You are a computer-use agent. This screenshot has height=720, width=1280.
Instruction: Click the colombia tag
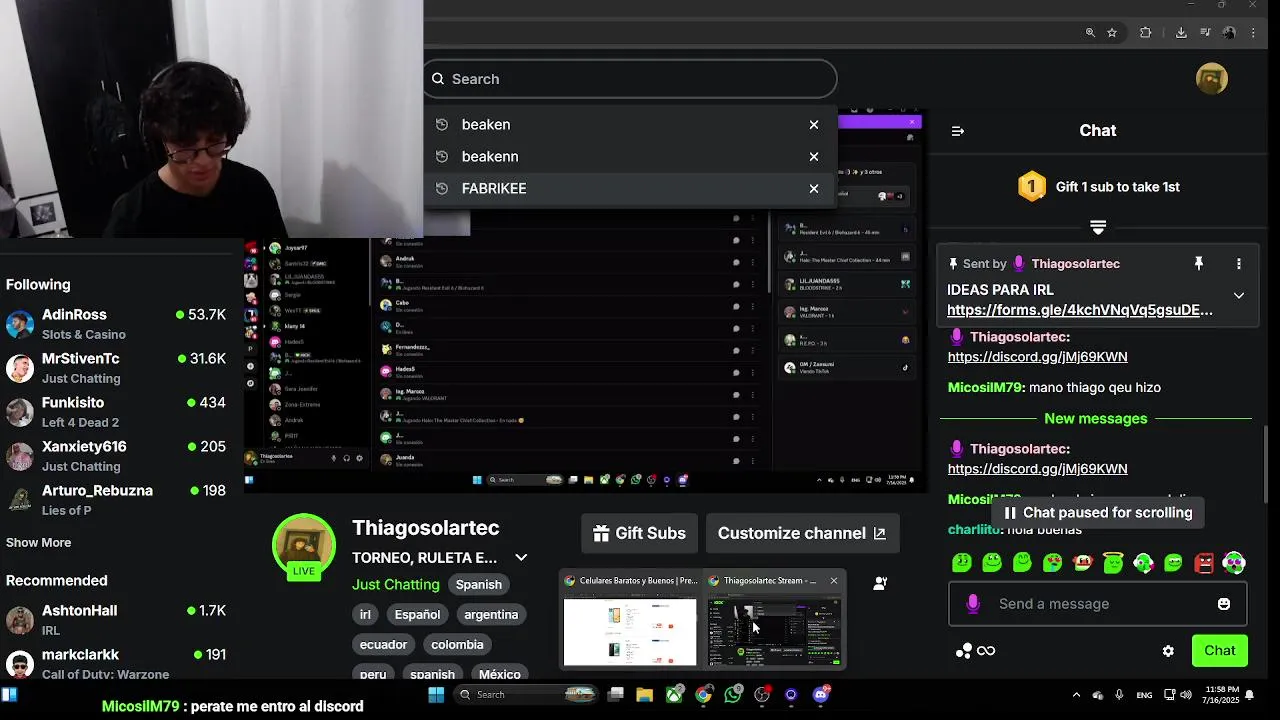click(457, 645)
